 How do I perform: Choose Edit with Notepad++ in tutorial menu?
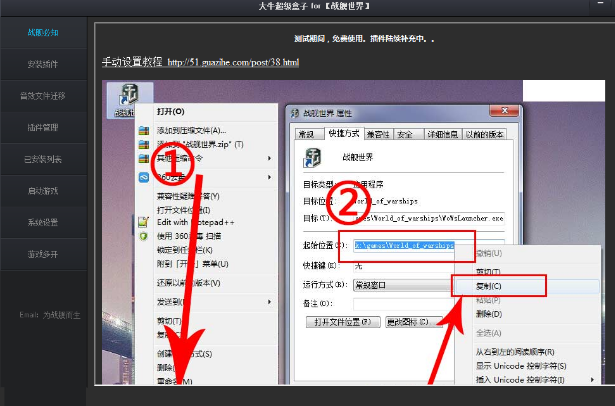click(195, 222)
